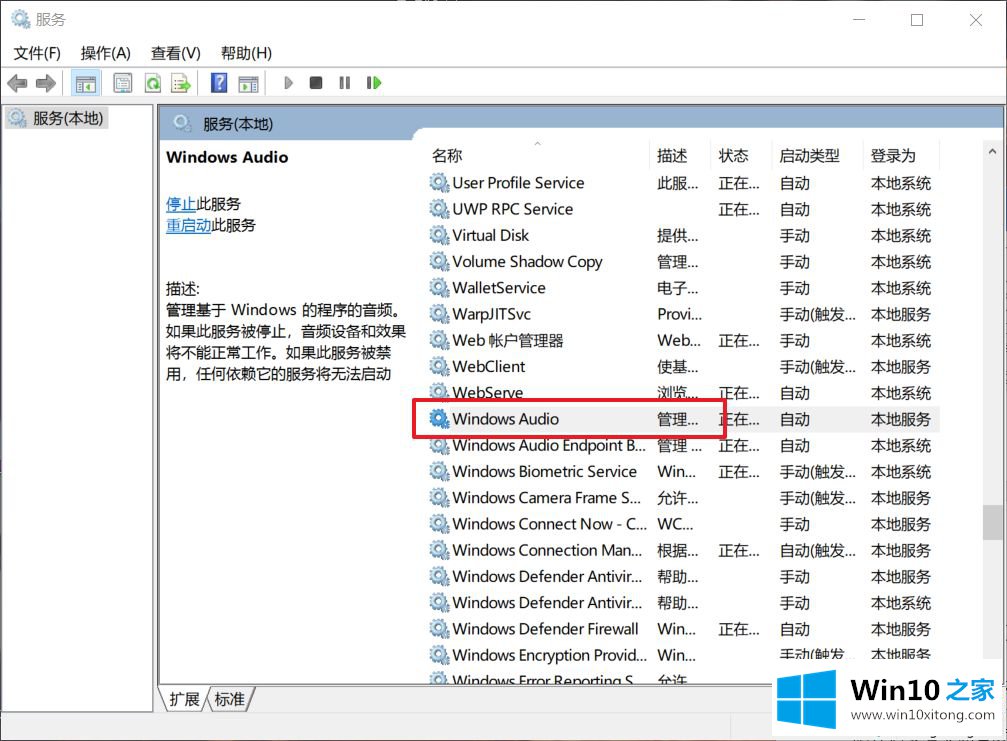This screenshot has width=1007, height=741.
Task: Open the 文件(F) menu
Action: [37, 53]
